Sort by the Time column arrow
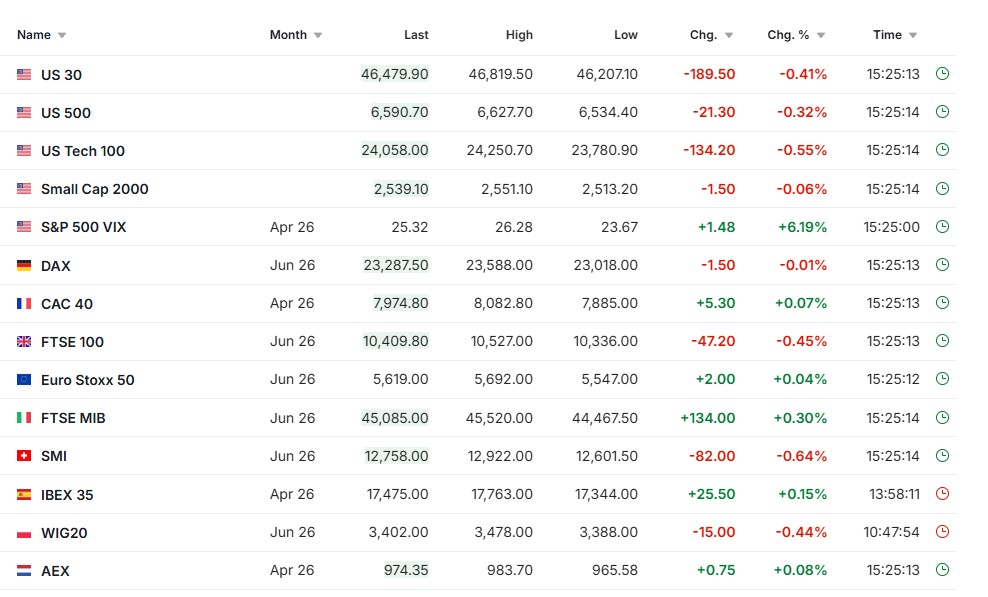 pos(913,36)
